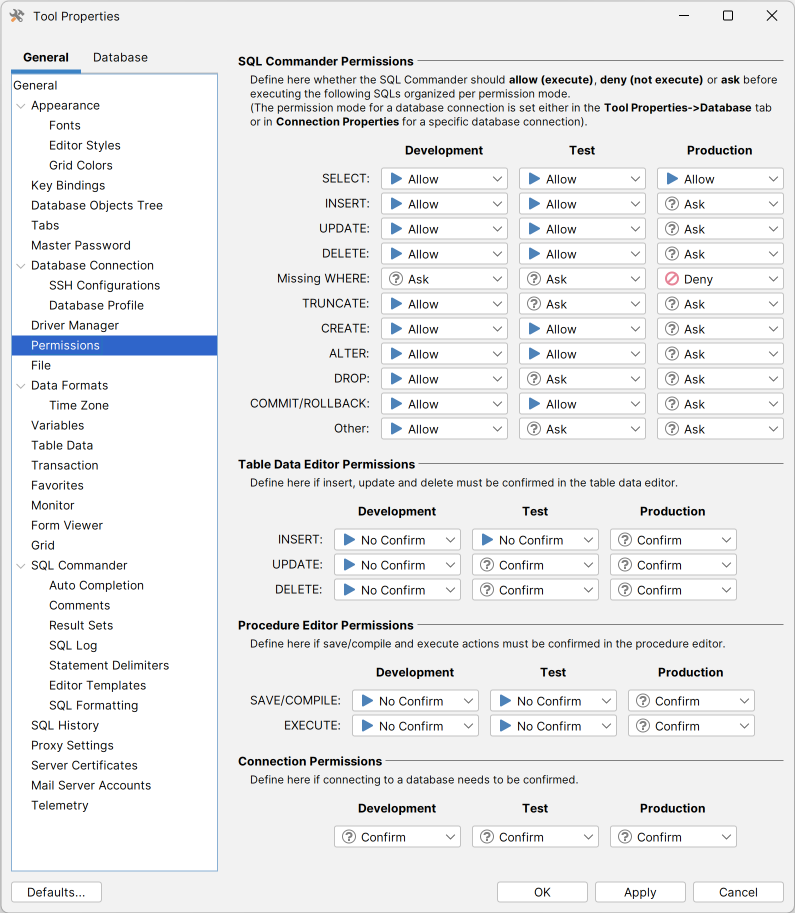Collapse the SQL Commander tree node

[x=21, y=566]
